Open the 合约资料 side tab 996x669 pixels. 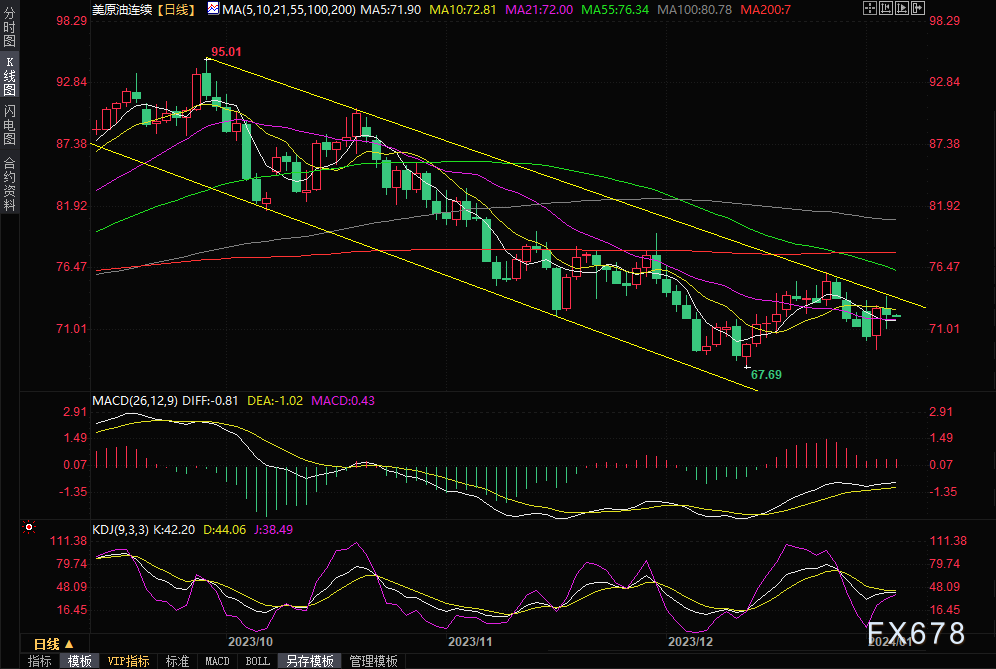click(x=9, y=184)
